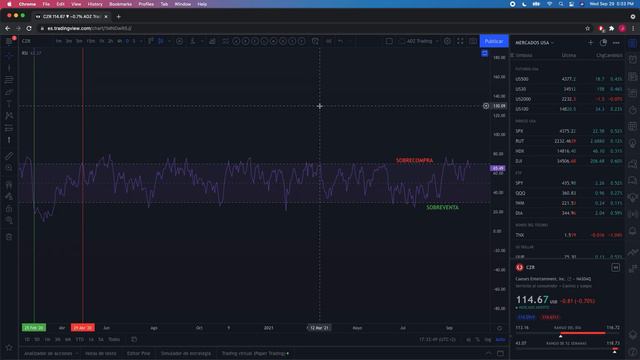The image size is (640, 360).
Task: Open the indicators fx toolbar button
Action: pos(192,41)
